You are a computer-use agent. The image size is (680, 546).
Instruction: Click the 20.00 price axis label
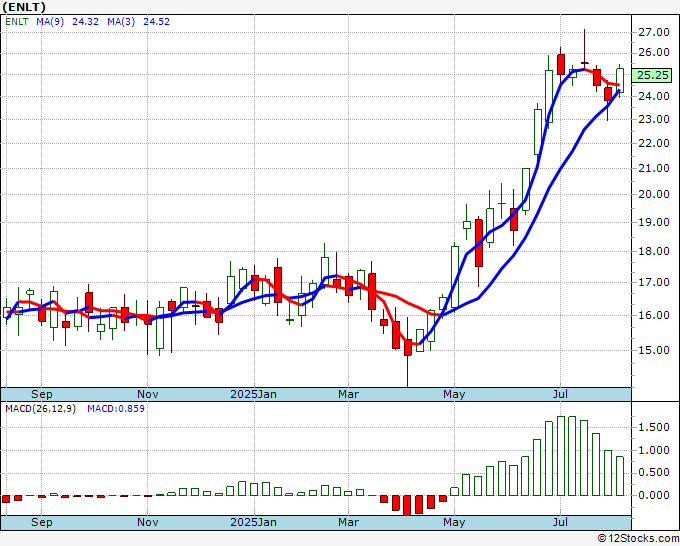(654, 194)
